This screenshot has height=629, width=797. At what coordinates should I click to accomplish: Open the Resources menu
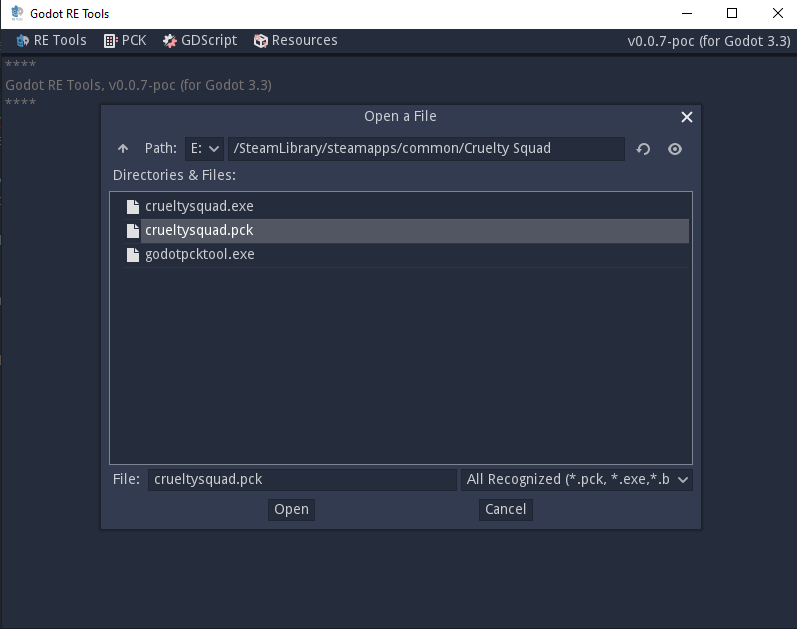coord(295,41)
